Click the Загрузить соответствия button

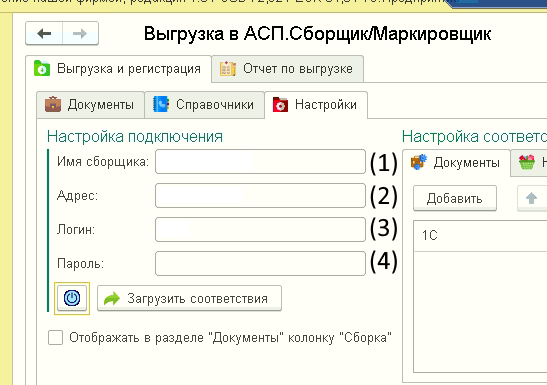click(x=189, y=299)
